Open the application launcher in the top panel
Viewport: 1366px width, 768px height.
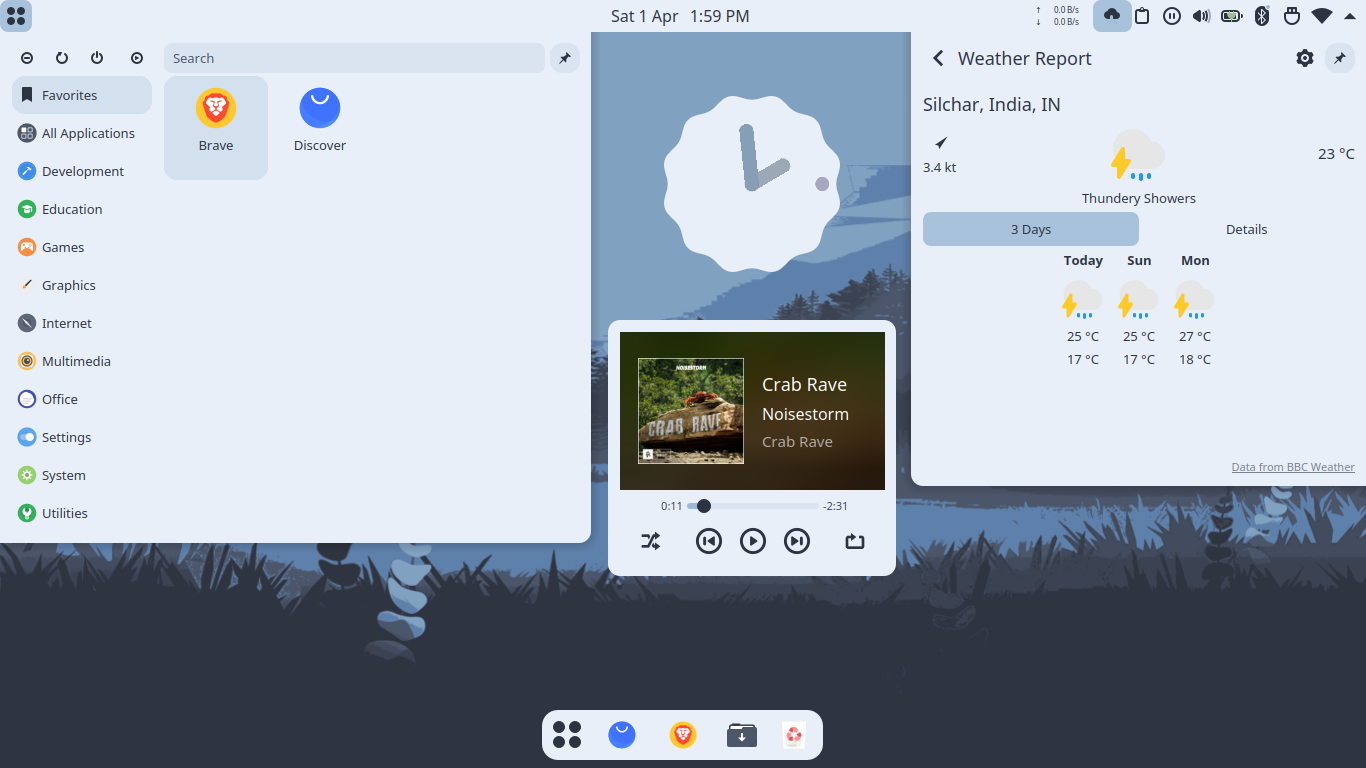(16, 16)
